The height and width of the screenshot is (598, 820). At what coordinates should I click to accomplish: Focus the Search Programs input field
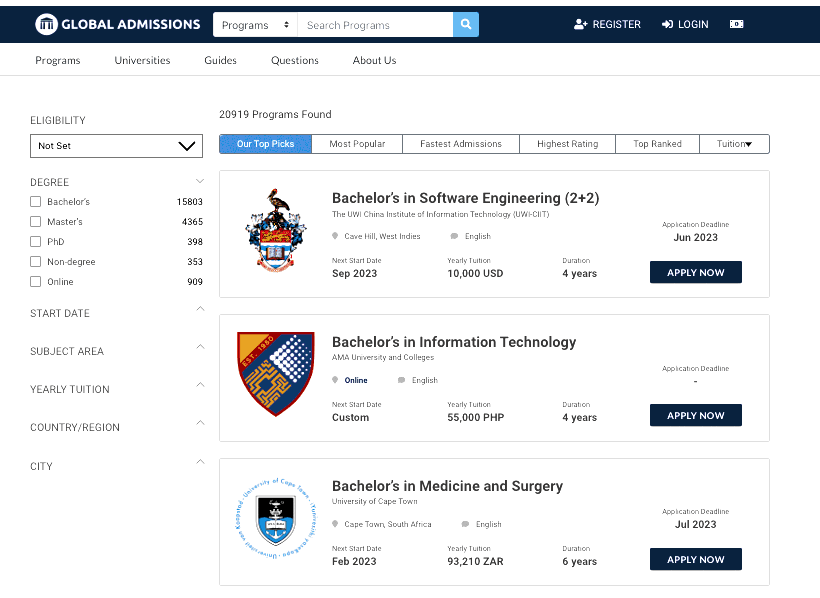(375, 25)
